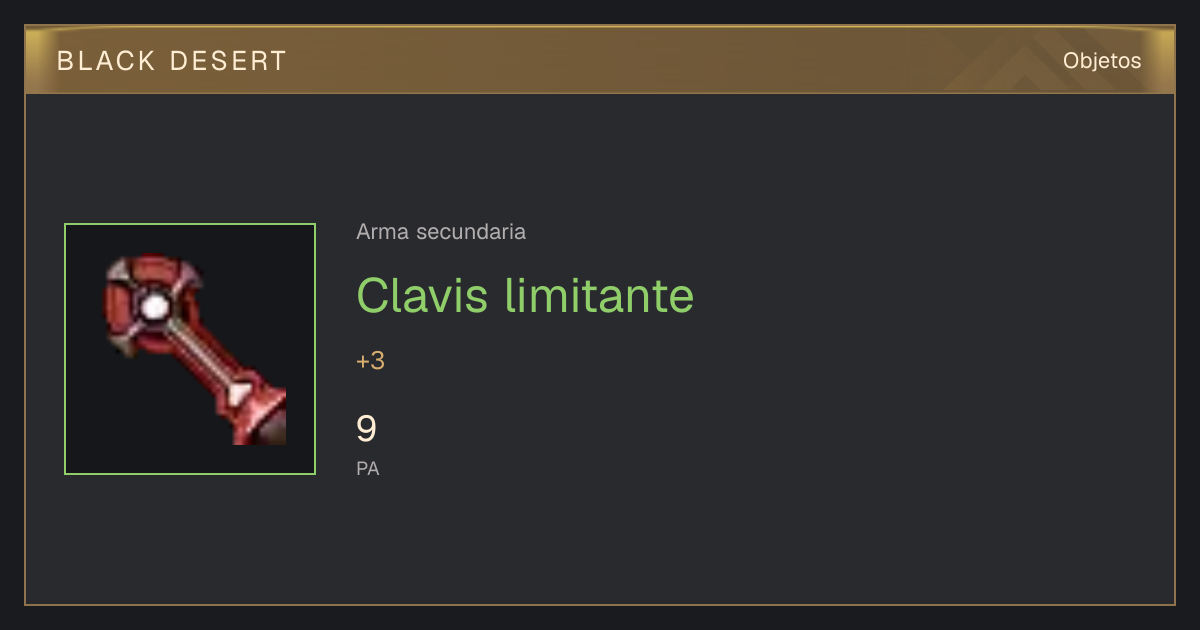Open the Objetos link in the header

[1102, 60]
